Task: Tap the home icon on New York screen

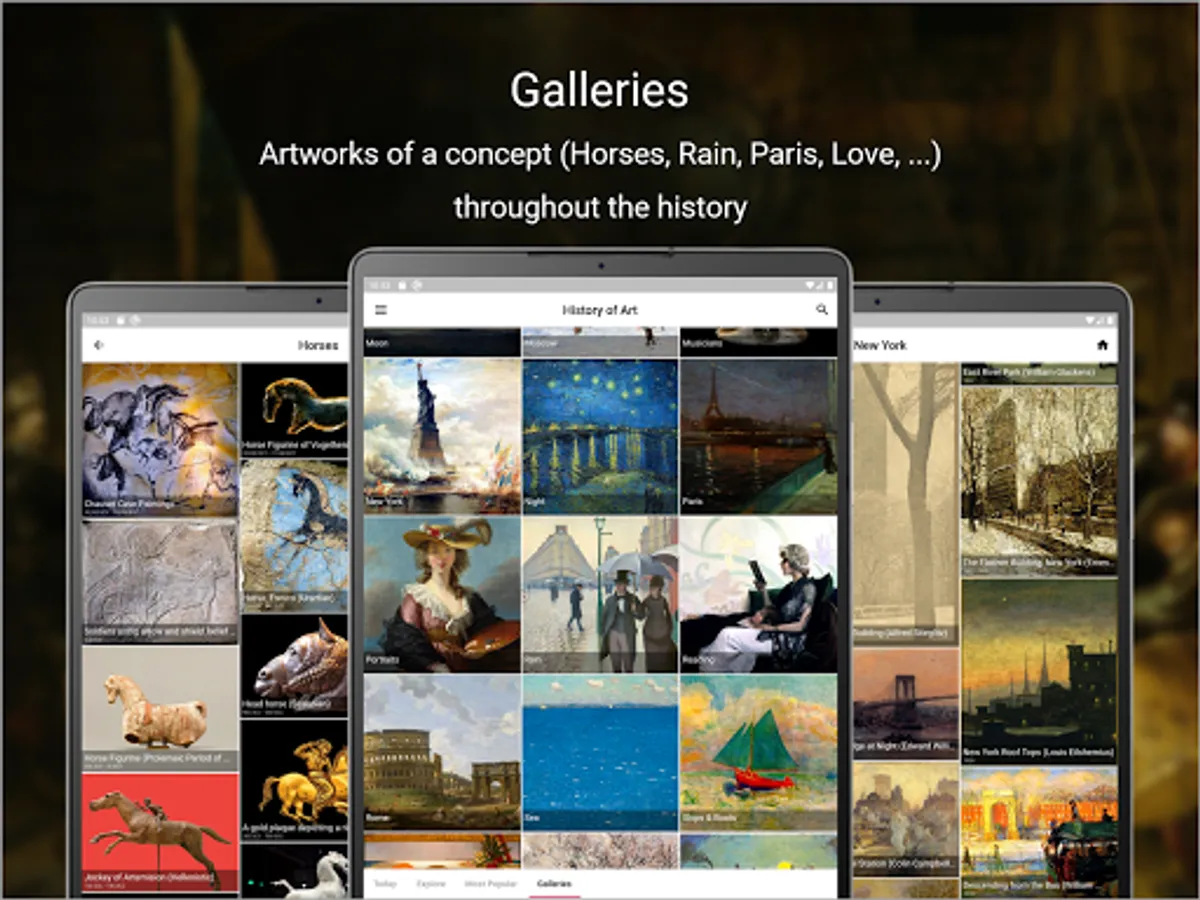Action: (x=1102, y=345)
